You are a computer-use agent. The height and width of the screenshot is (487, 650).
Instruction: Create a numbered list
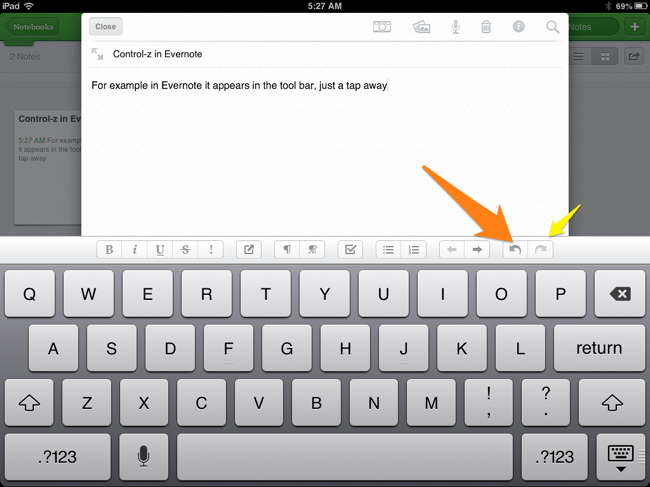414,250
